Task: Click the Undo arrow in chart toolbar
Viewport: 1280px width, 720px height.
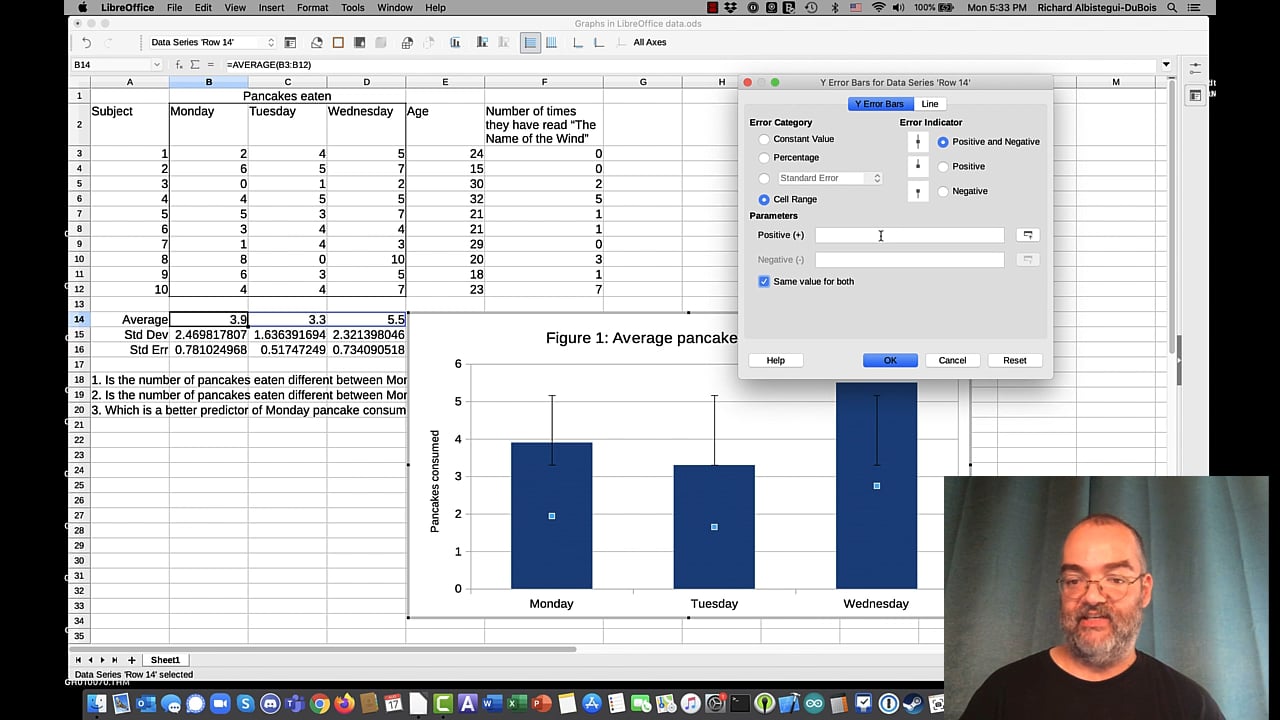Action: click(86, 43)
